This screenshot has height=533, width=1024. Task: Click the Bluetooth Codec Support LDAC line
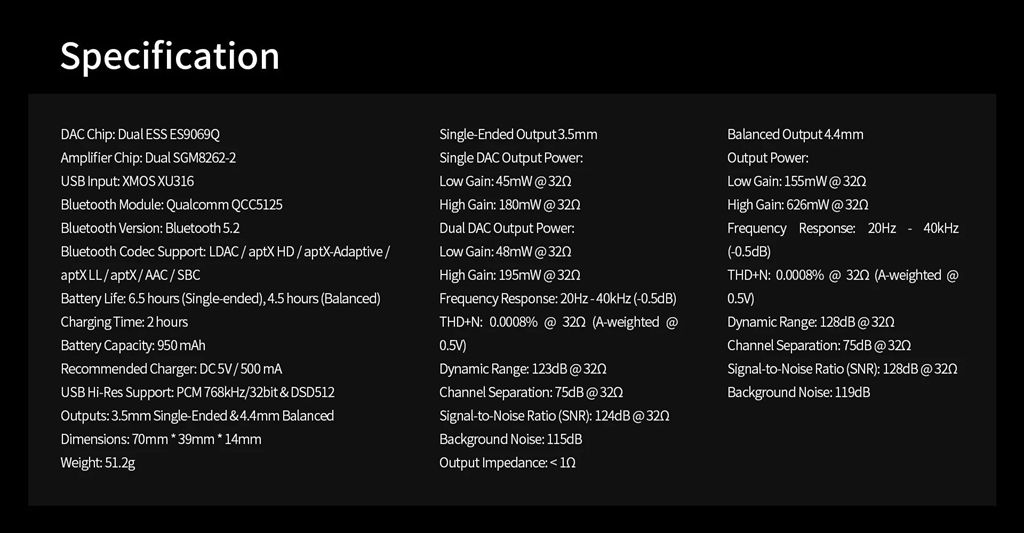(225, 251)
